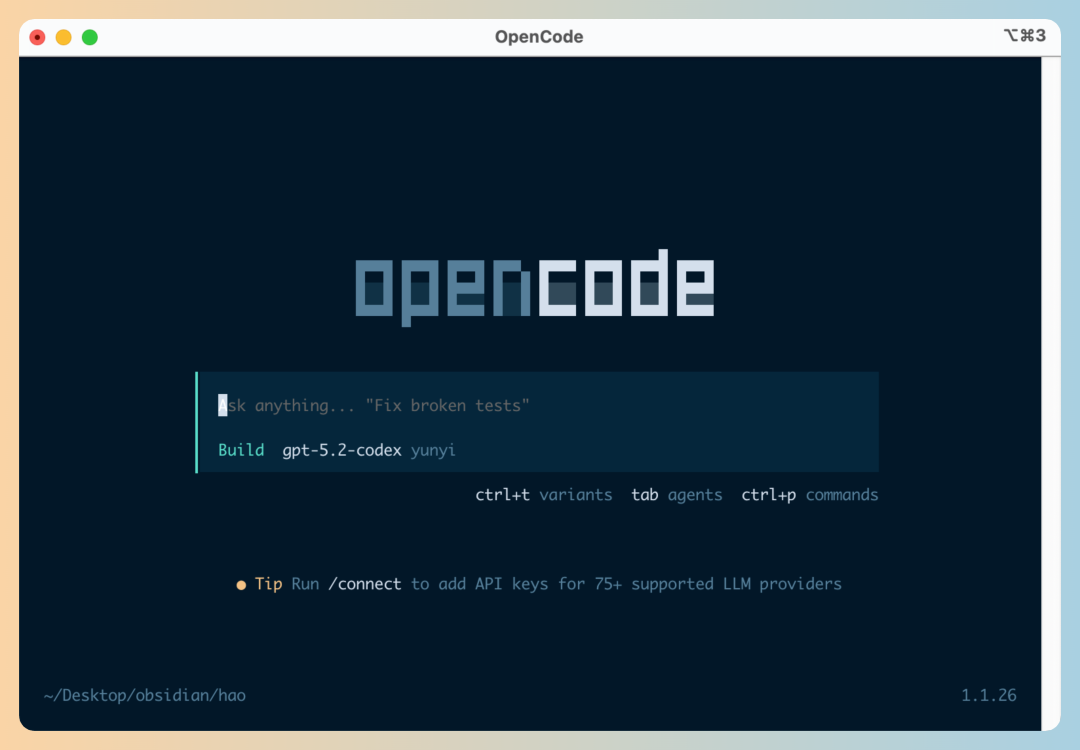The height and width of the screenshot is (750, 1080).
Task: Select the Build agent indicator
Action: tap(240, 450)
